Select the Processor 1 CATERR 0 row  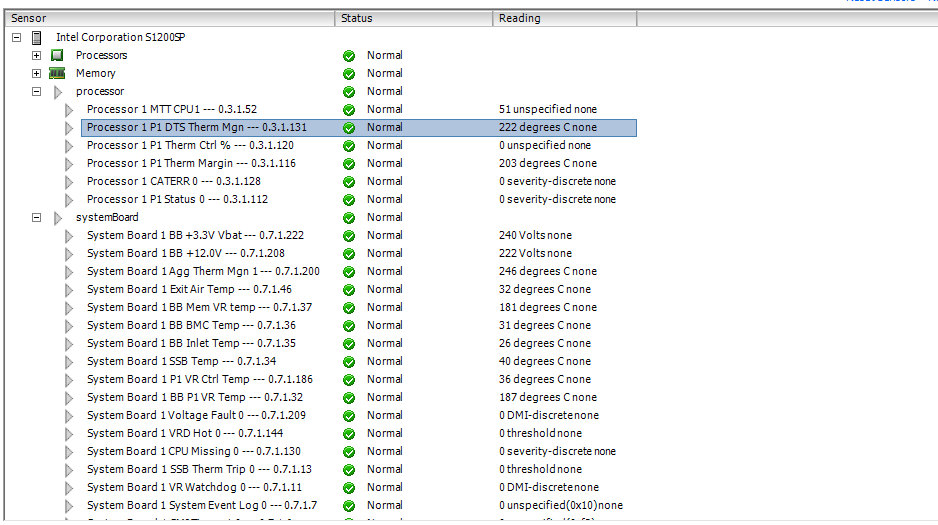173,181
